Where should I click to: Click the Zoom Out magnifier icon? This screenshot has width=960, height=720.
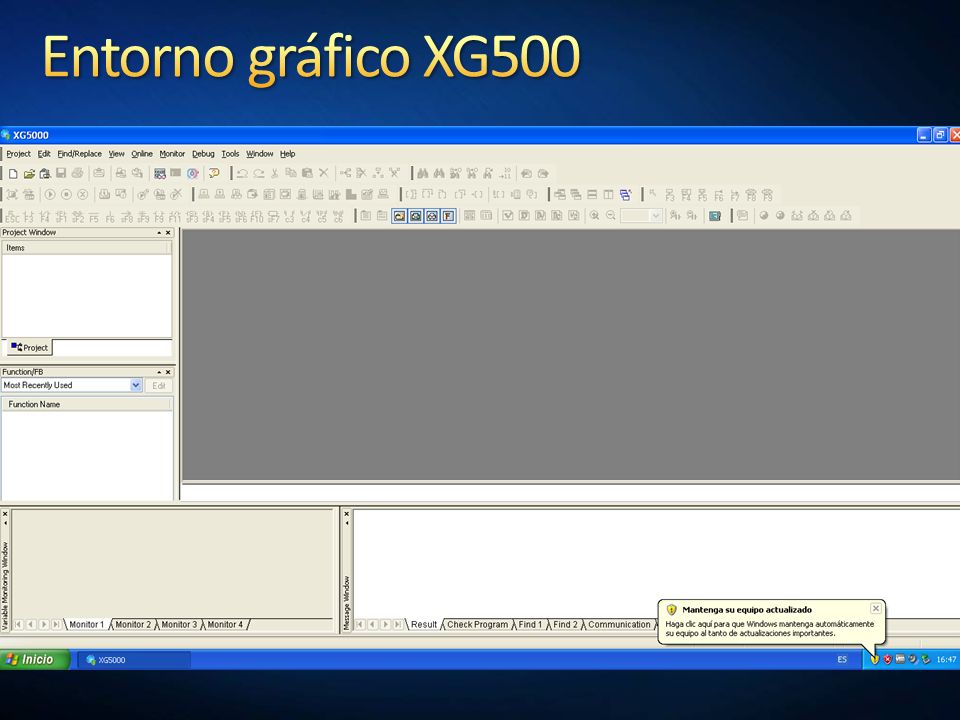tap(610, 216)
